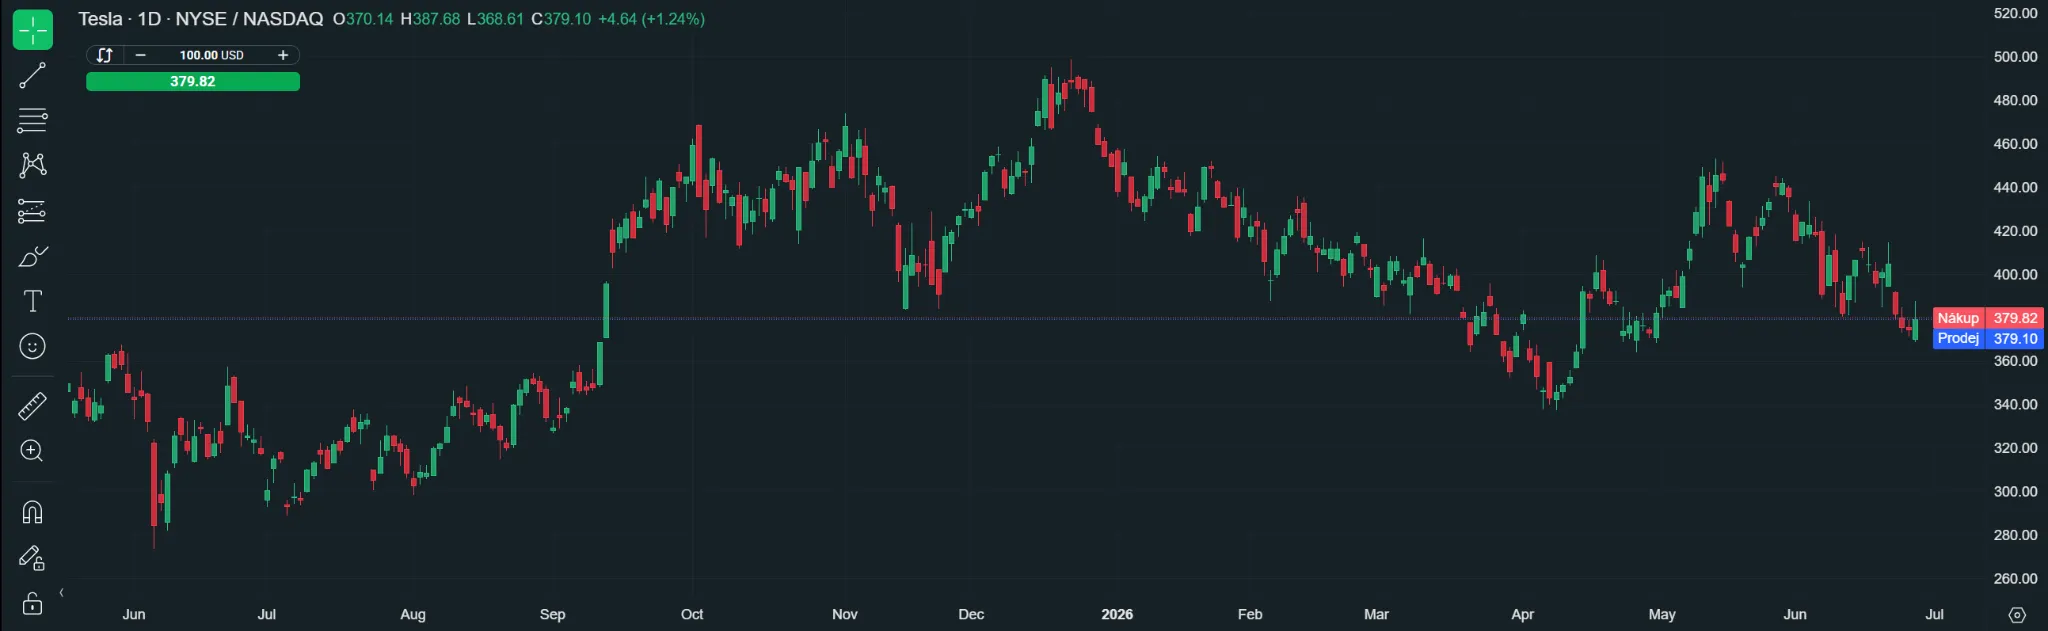Screen dimensions: 2048x631
Task: Click the Jul label at right end of axis
Action: point(1934,614)
